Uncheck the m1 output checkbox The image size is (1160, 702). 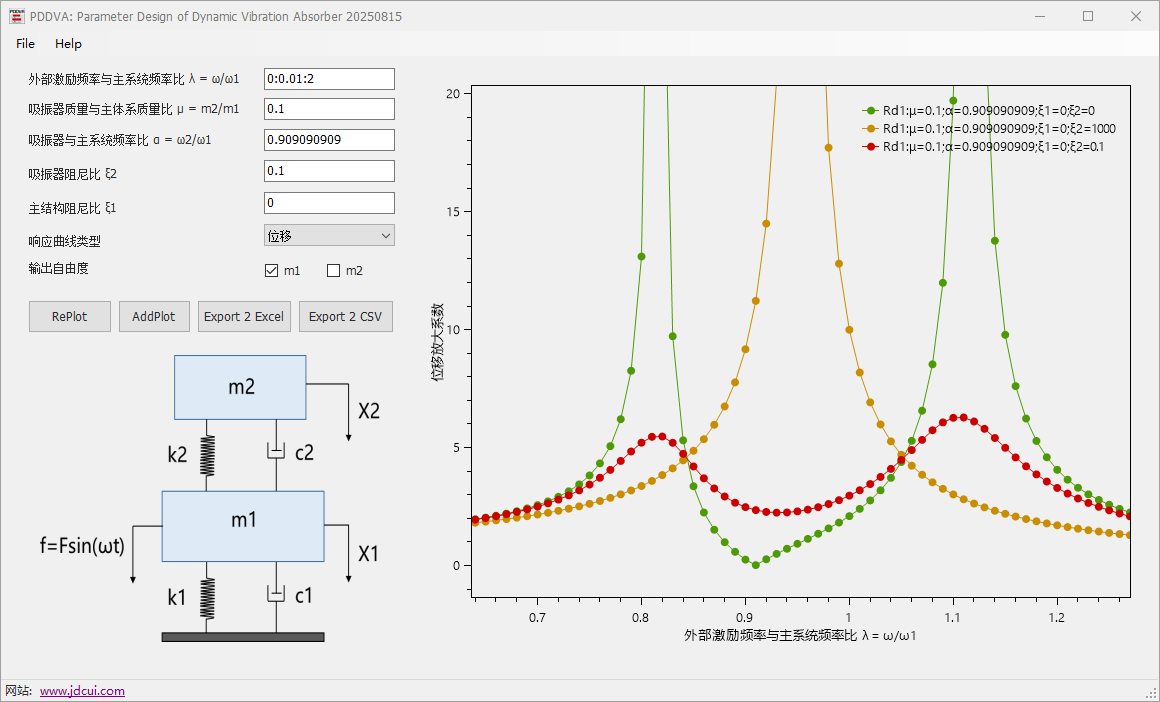point(271,270)
